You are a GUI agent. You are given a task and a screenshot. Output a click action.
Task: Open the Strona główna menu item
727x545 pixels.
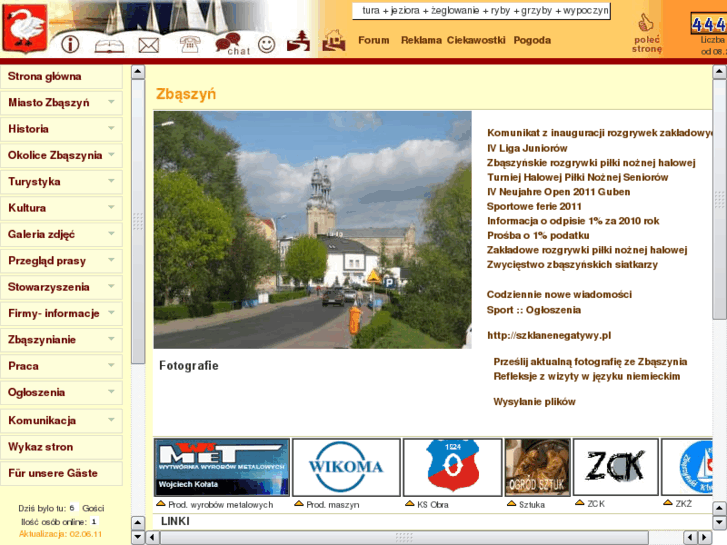tap(61, 77)
